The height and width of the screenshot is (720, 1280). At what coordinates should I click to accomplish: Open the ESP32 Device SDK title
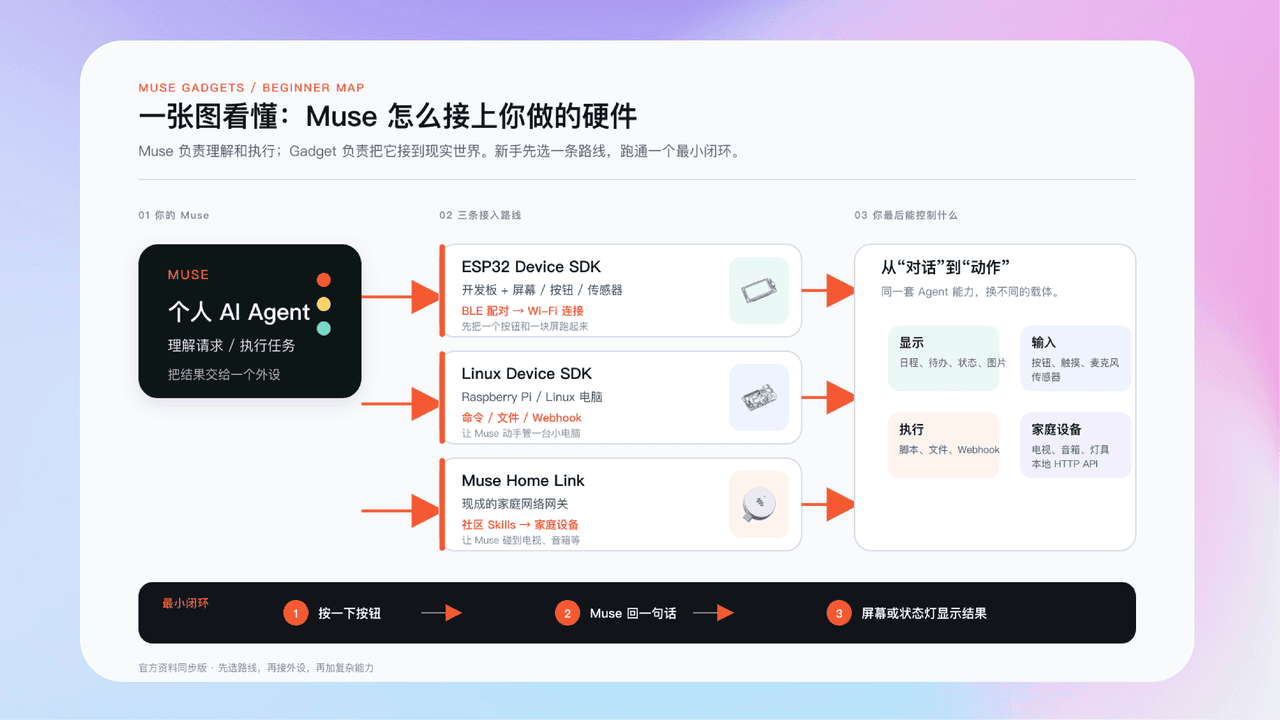click(531, 267)
